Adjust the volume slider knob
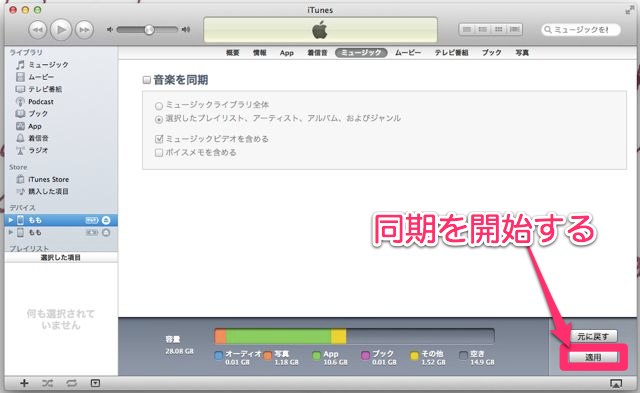Image resolution: width=640 pixels, height=393 pixels. click(x=149, y=29)
